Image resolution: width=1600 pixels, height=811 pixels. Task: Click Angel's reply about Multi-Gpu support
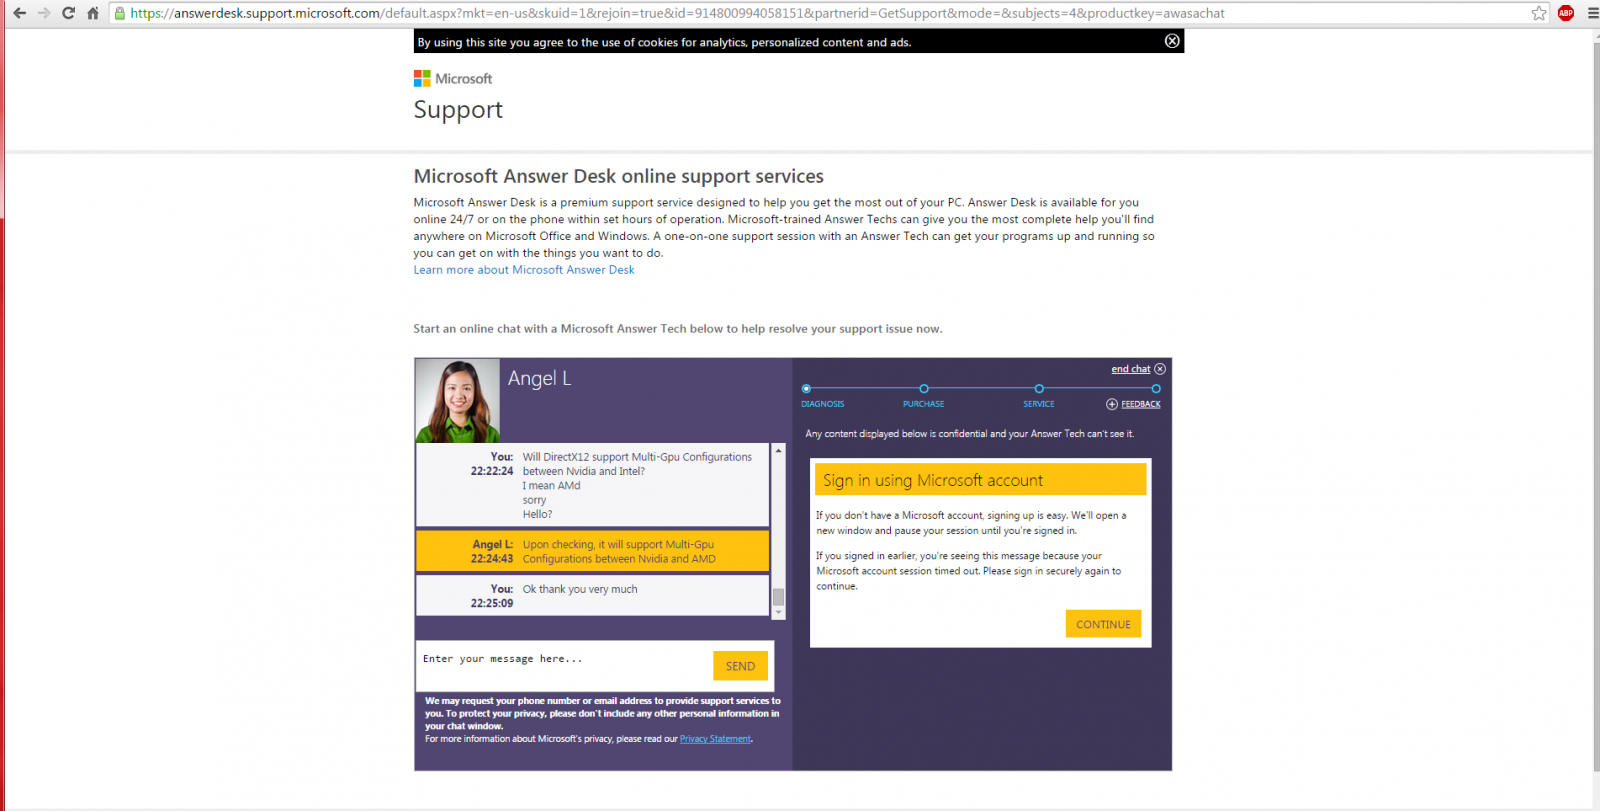pos(619,552)
